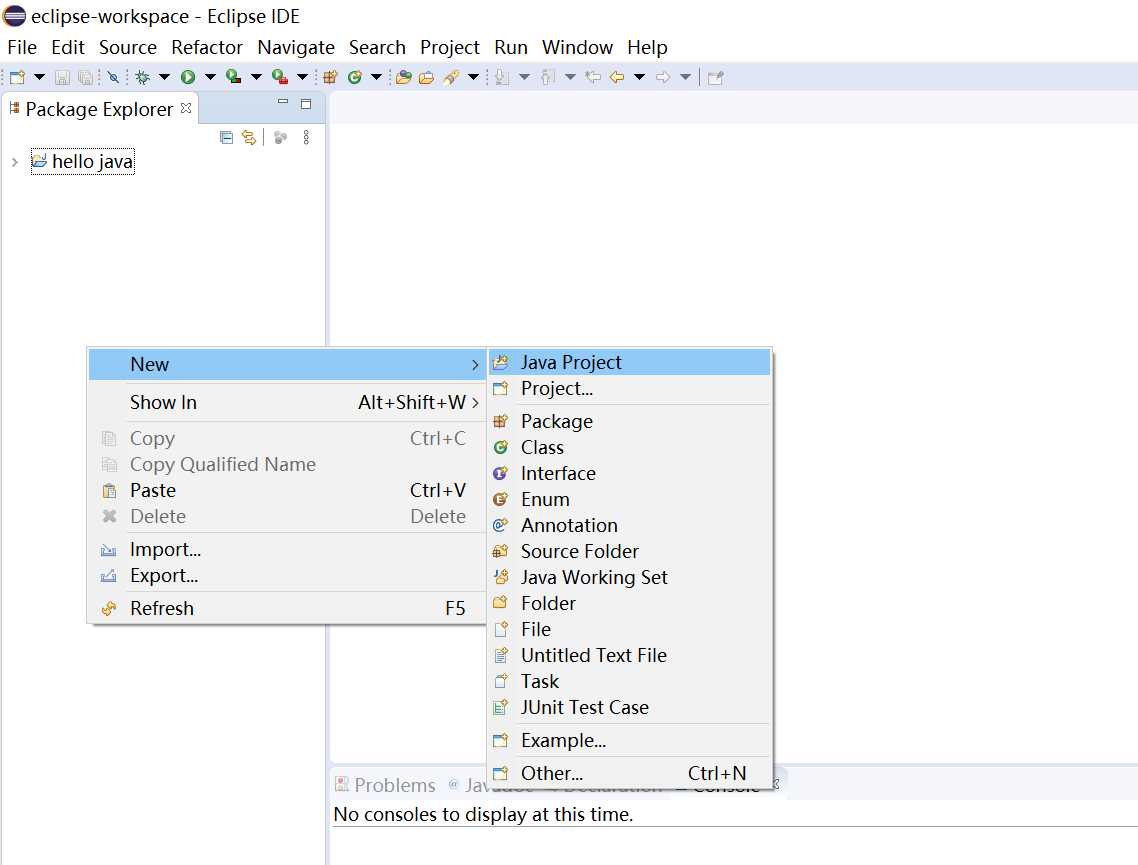Click the Forward navigation arrow icon

point(663,77)
